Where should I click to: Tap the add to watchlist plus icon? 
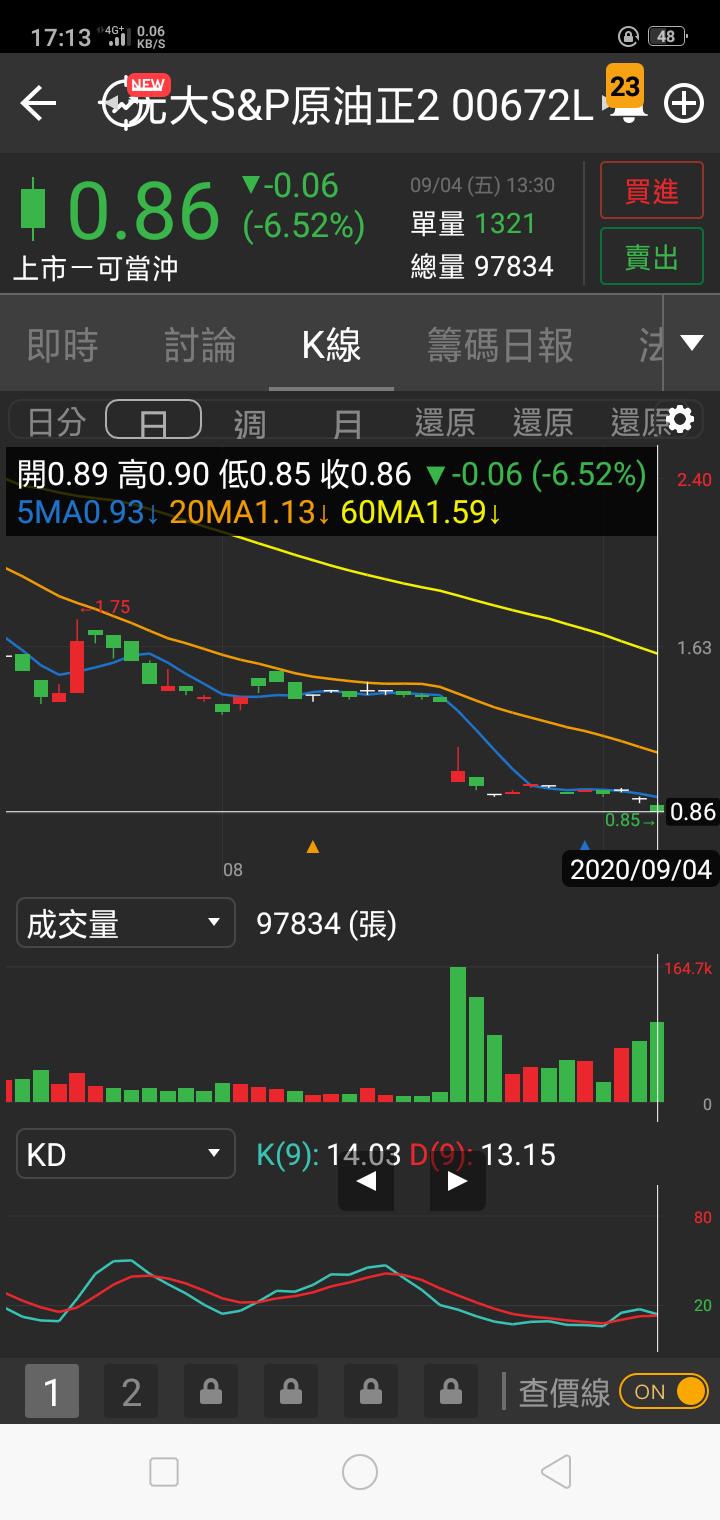click(684, 103)
